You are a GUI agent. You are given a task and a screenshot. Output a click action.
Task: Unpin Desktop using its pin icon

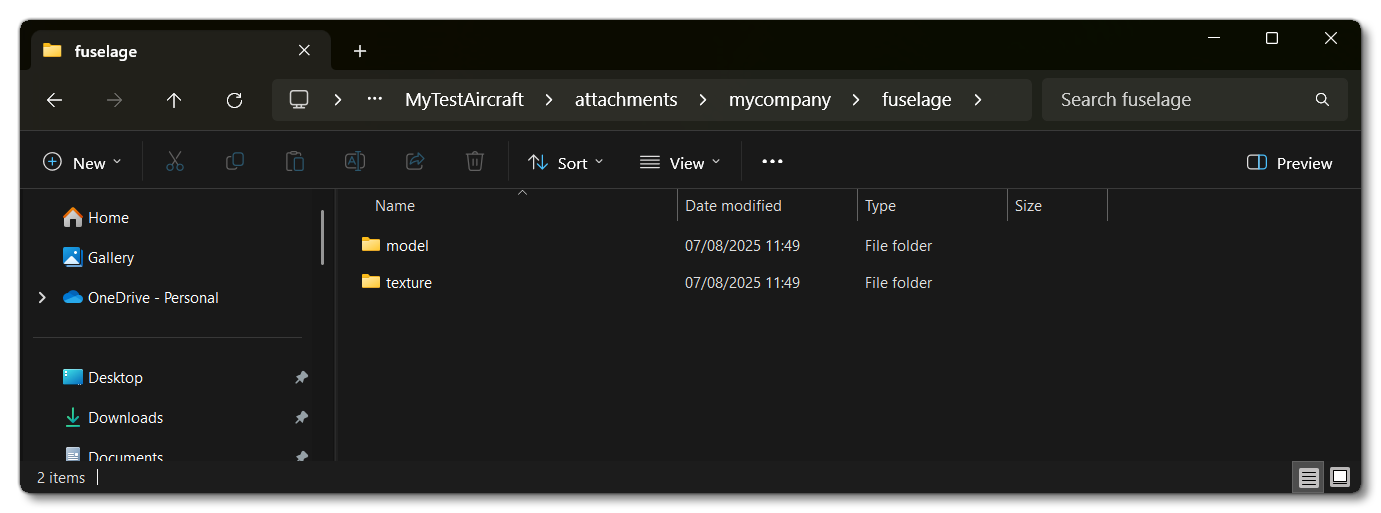301,378
